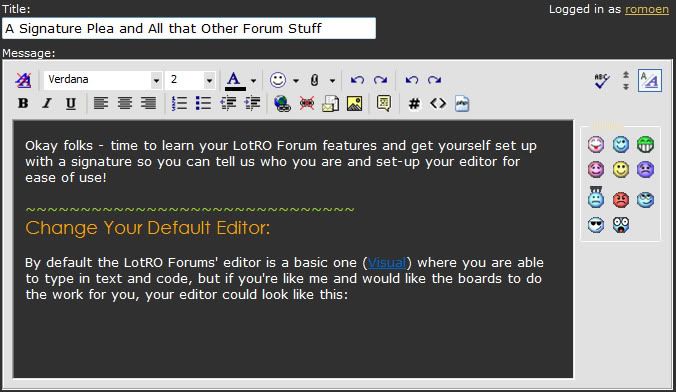
Task: Toggle bold formatting
Action: pyautogui.click(x=23, y=103)
